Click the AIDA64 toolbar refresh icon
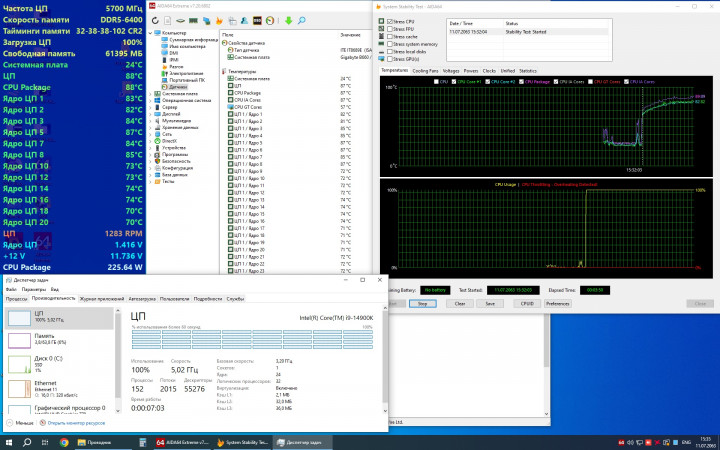 [x=155, y=21]
